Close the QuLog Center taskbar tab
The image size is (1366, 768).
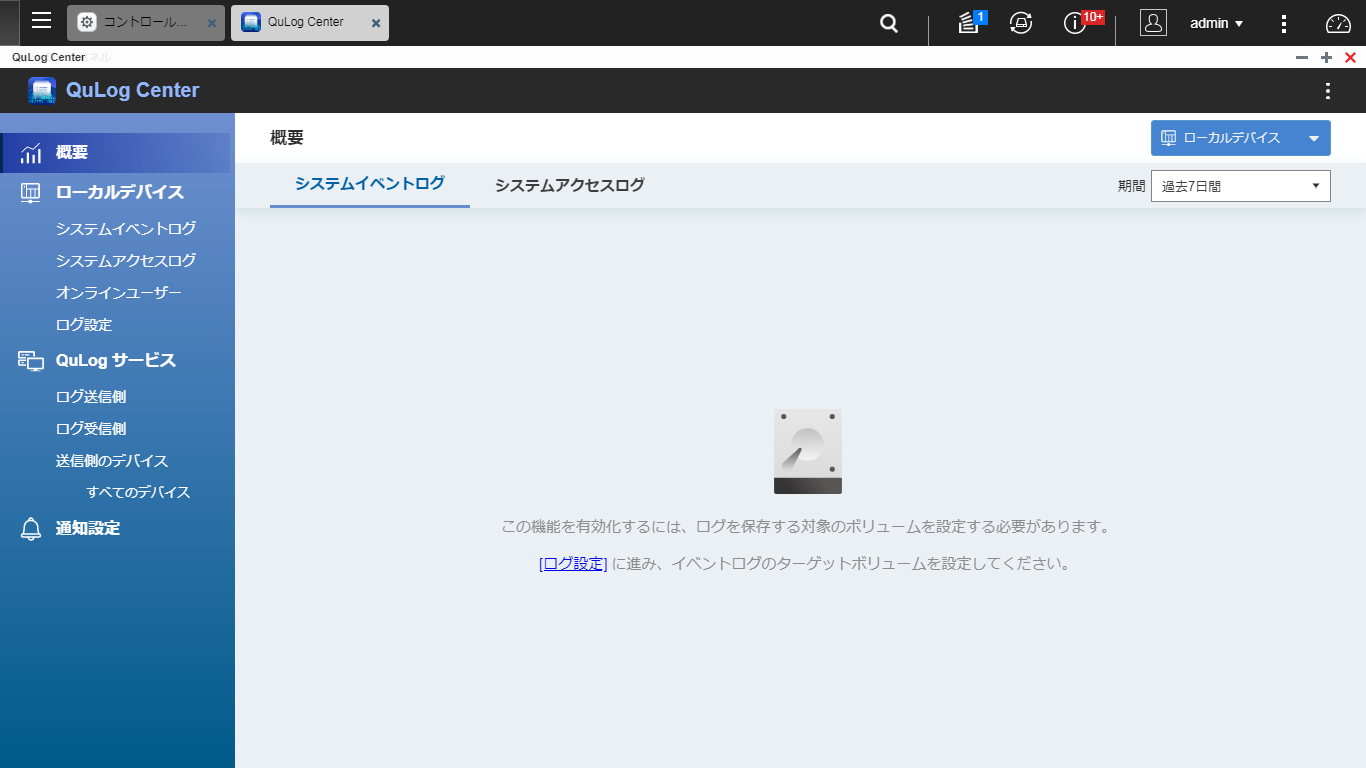[376, 23]
